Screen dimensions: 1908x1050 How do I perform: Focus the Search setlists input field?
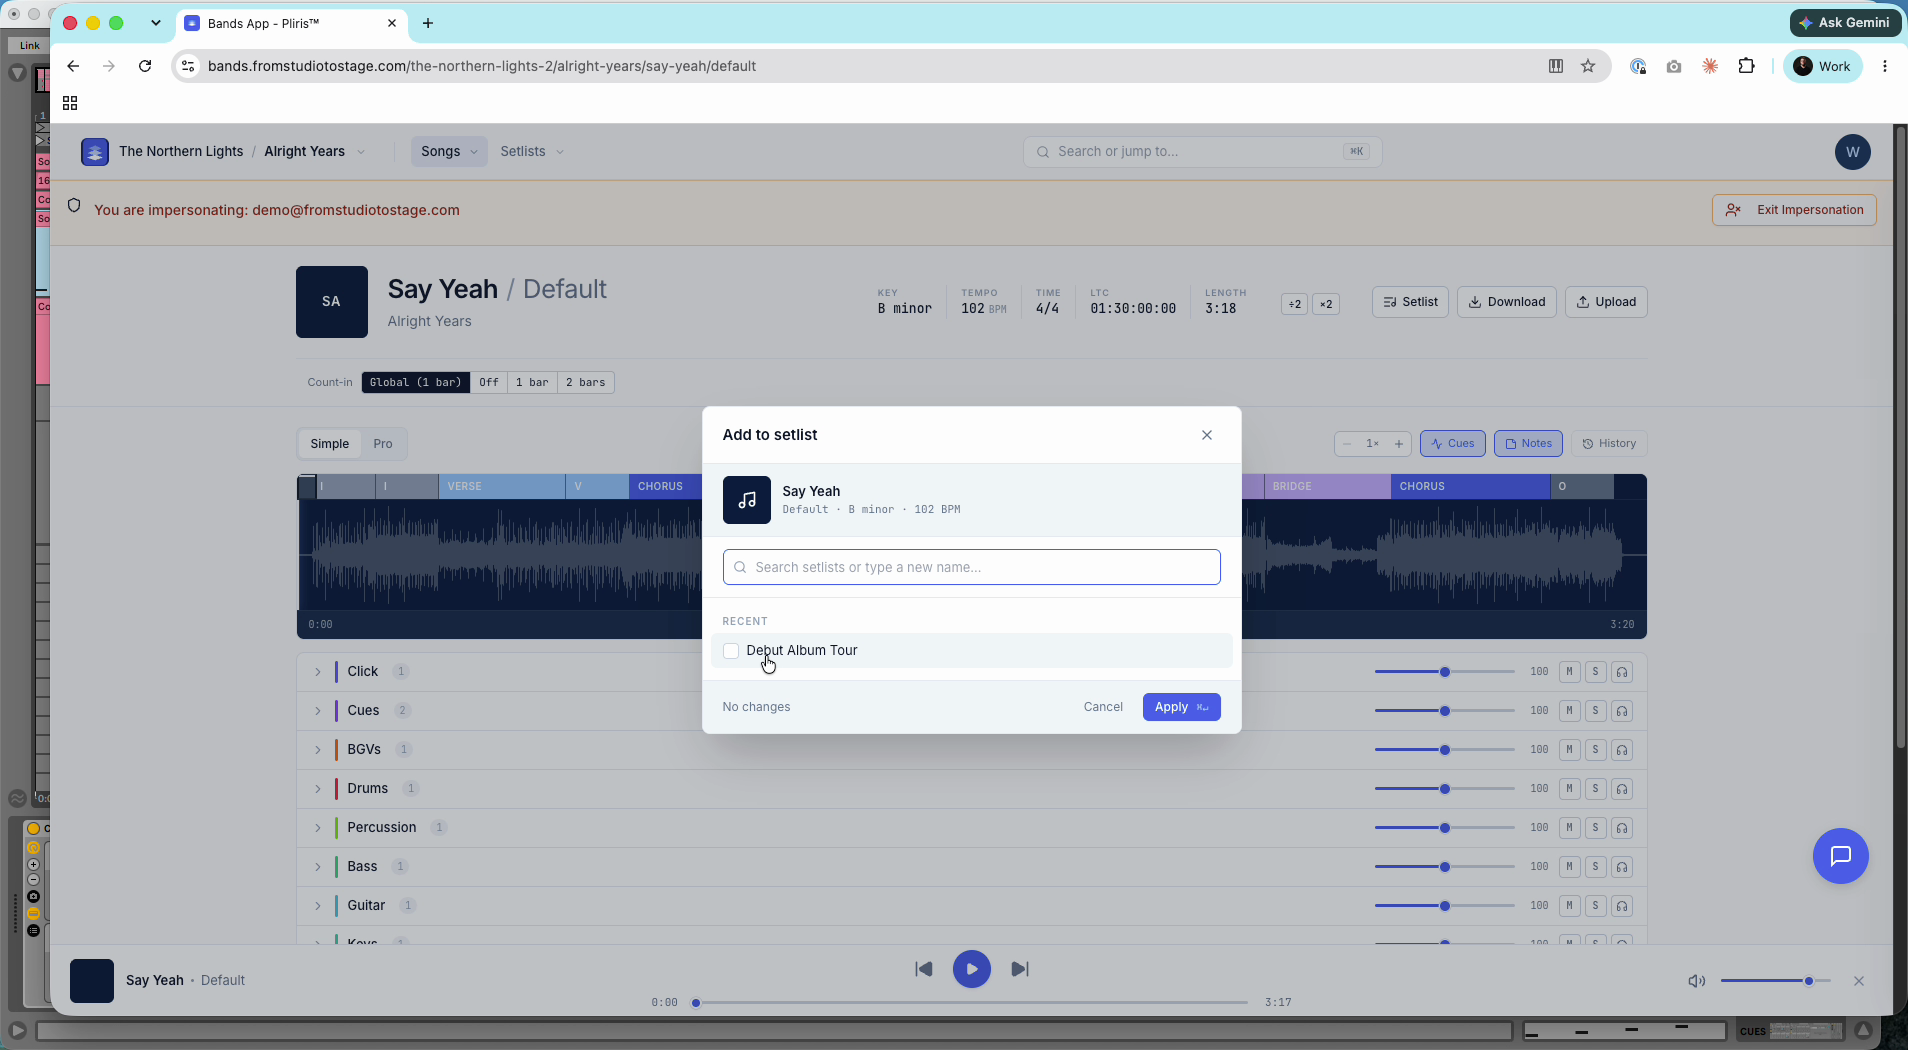[971, 567]
